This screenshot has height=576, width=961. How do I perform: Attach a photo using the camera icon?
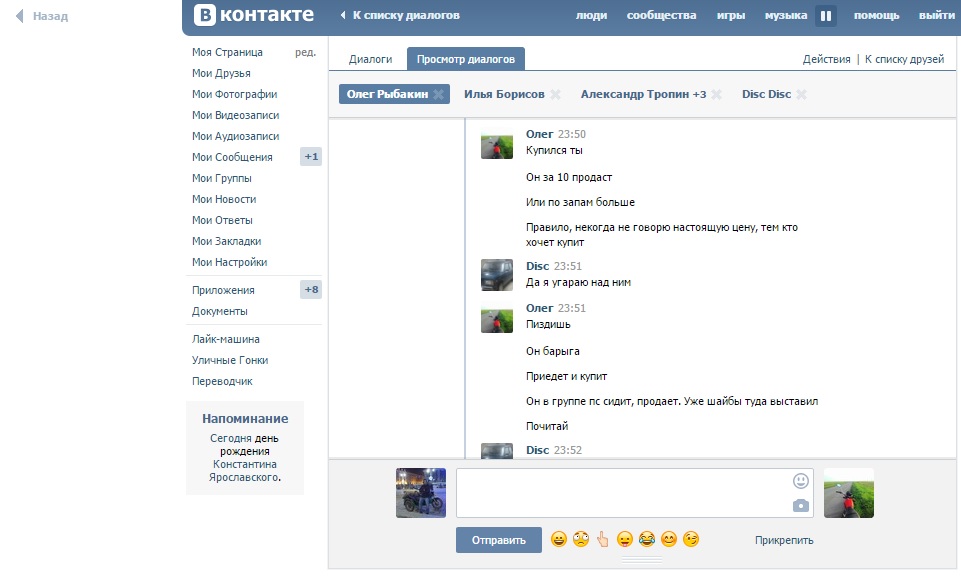click(800, 506)
